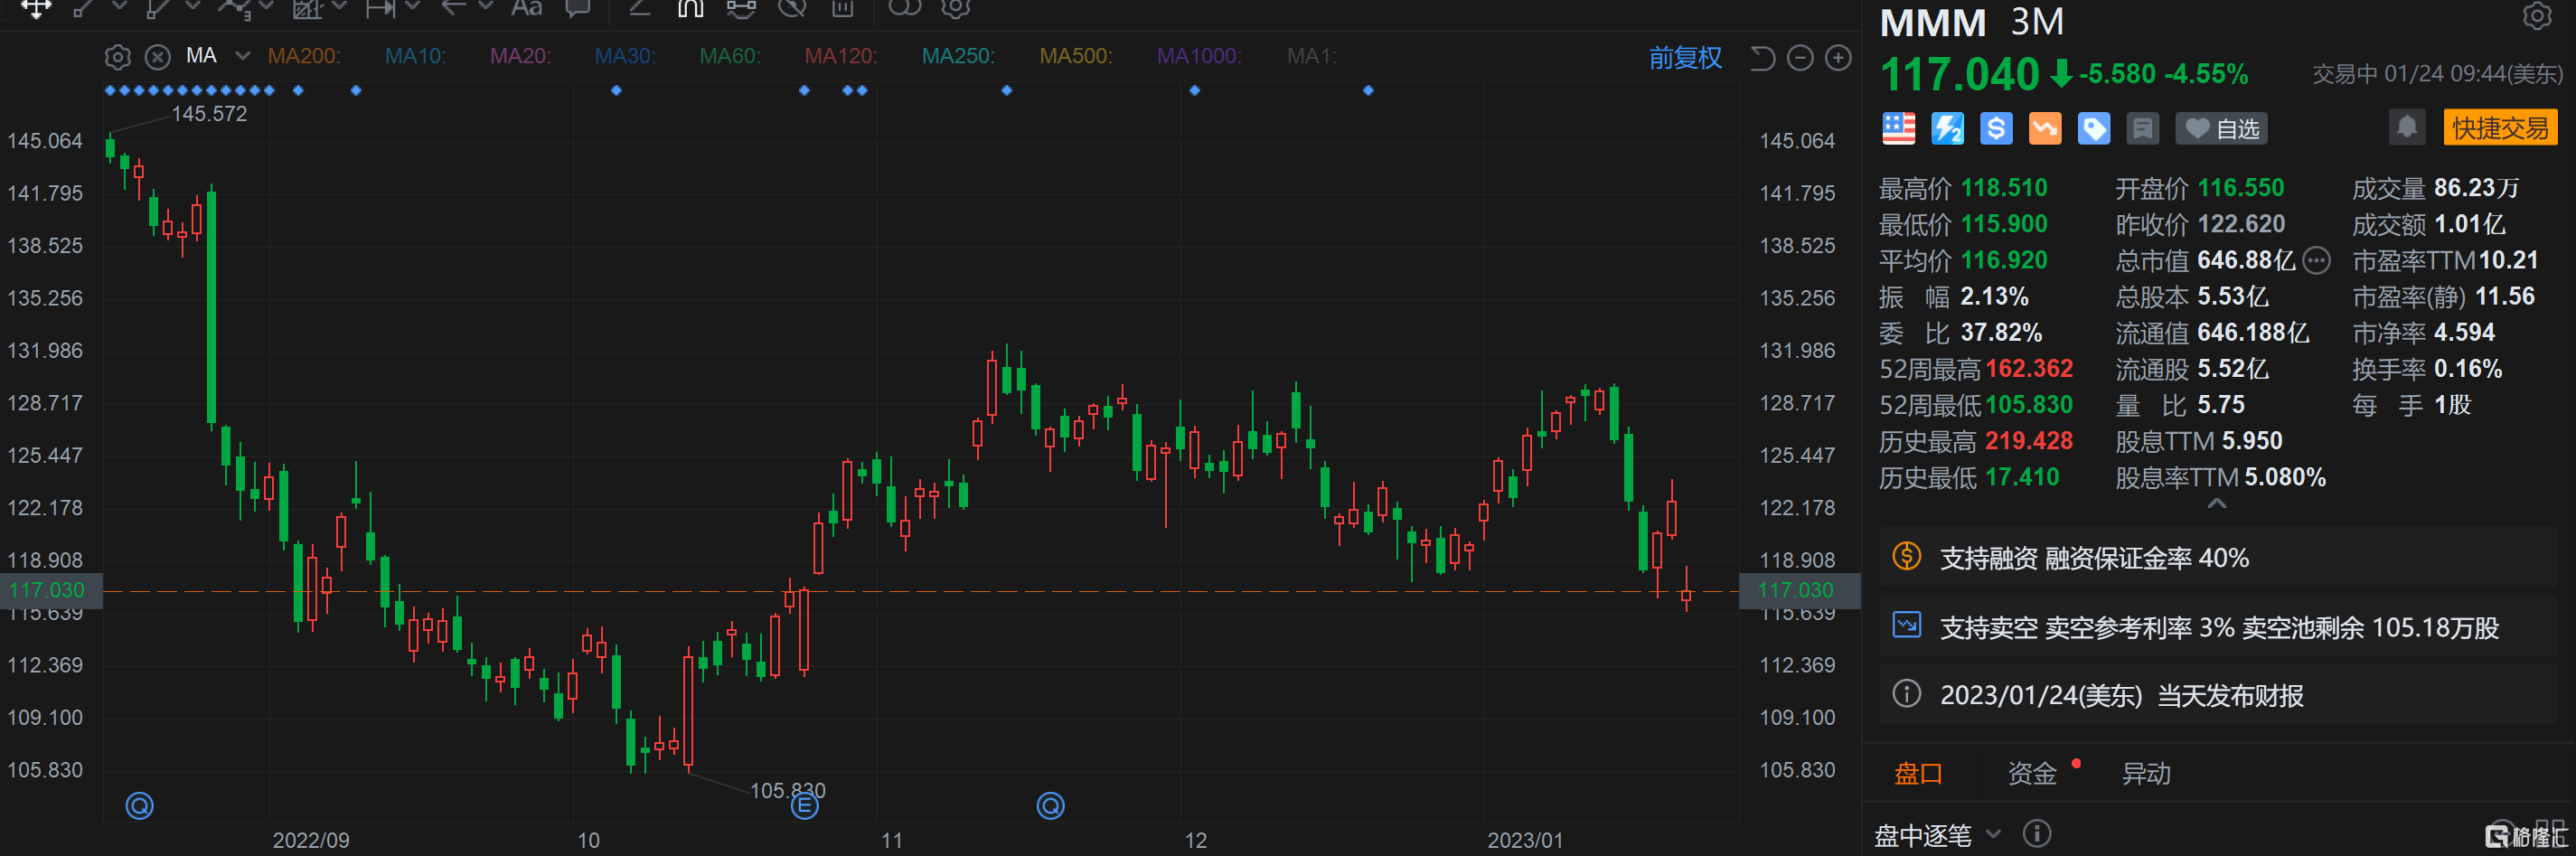2576x856 pixels.
Task: Switch to the 异动 tab
Action: [2146, 774]
